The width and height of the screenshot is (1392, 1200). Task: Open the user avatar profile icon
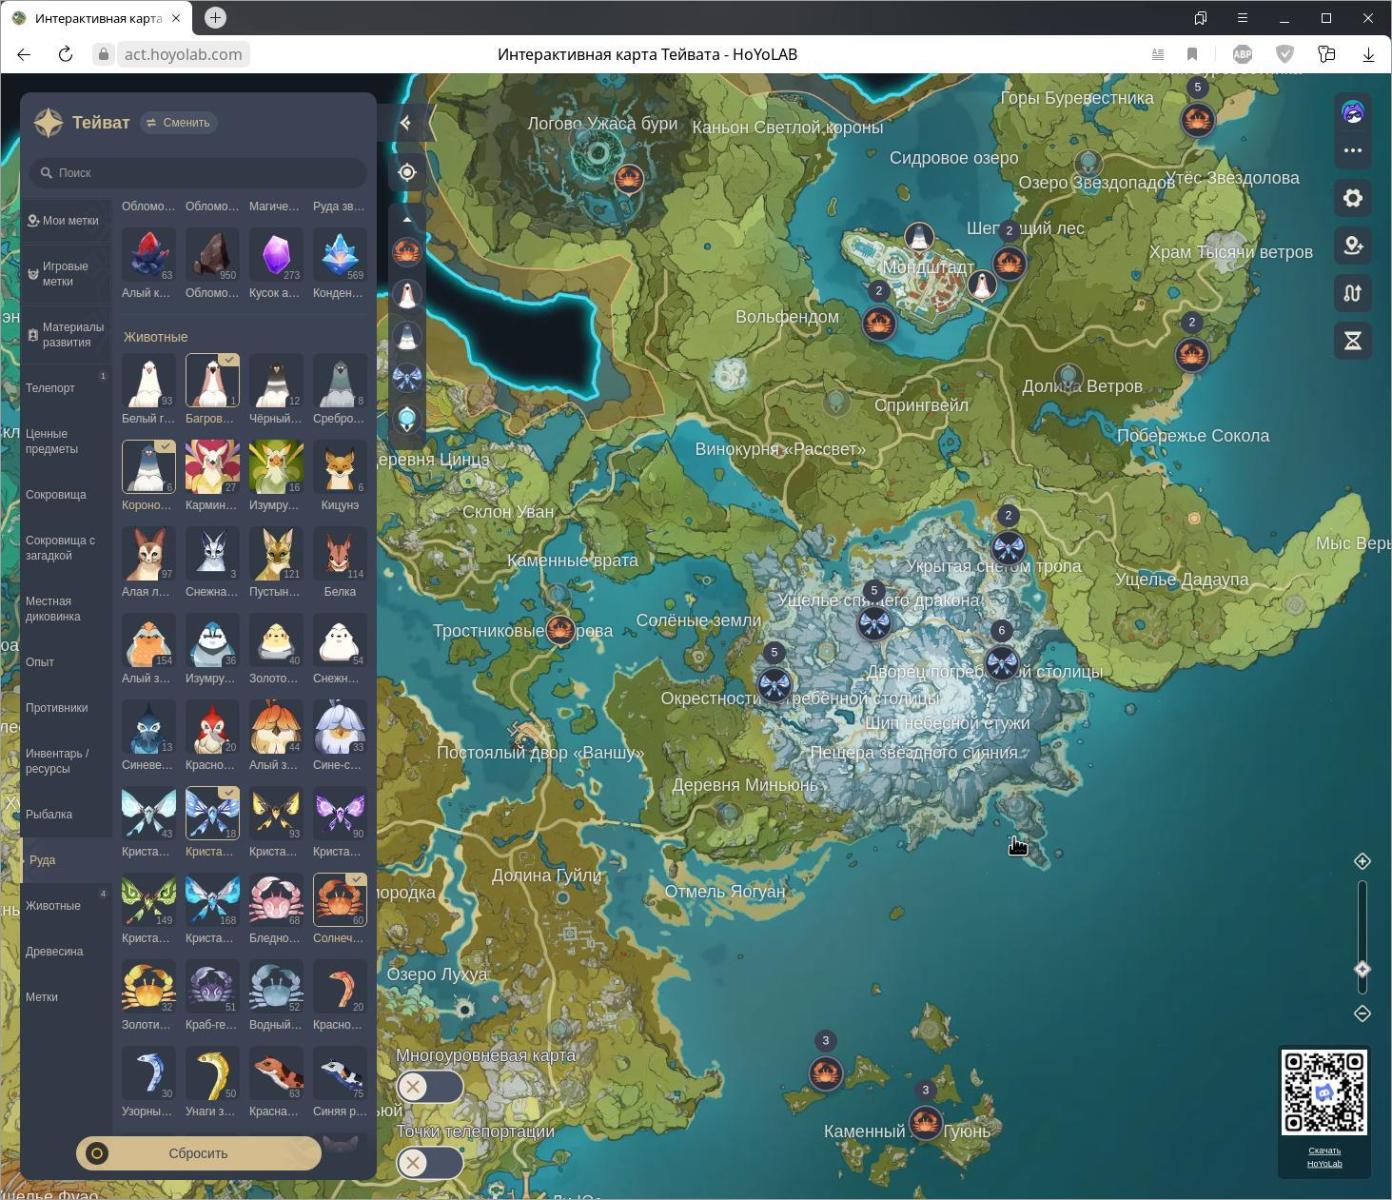pyautogui.click(x=1353, y=112)
